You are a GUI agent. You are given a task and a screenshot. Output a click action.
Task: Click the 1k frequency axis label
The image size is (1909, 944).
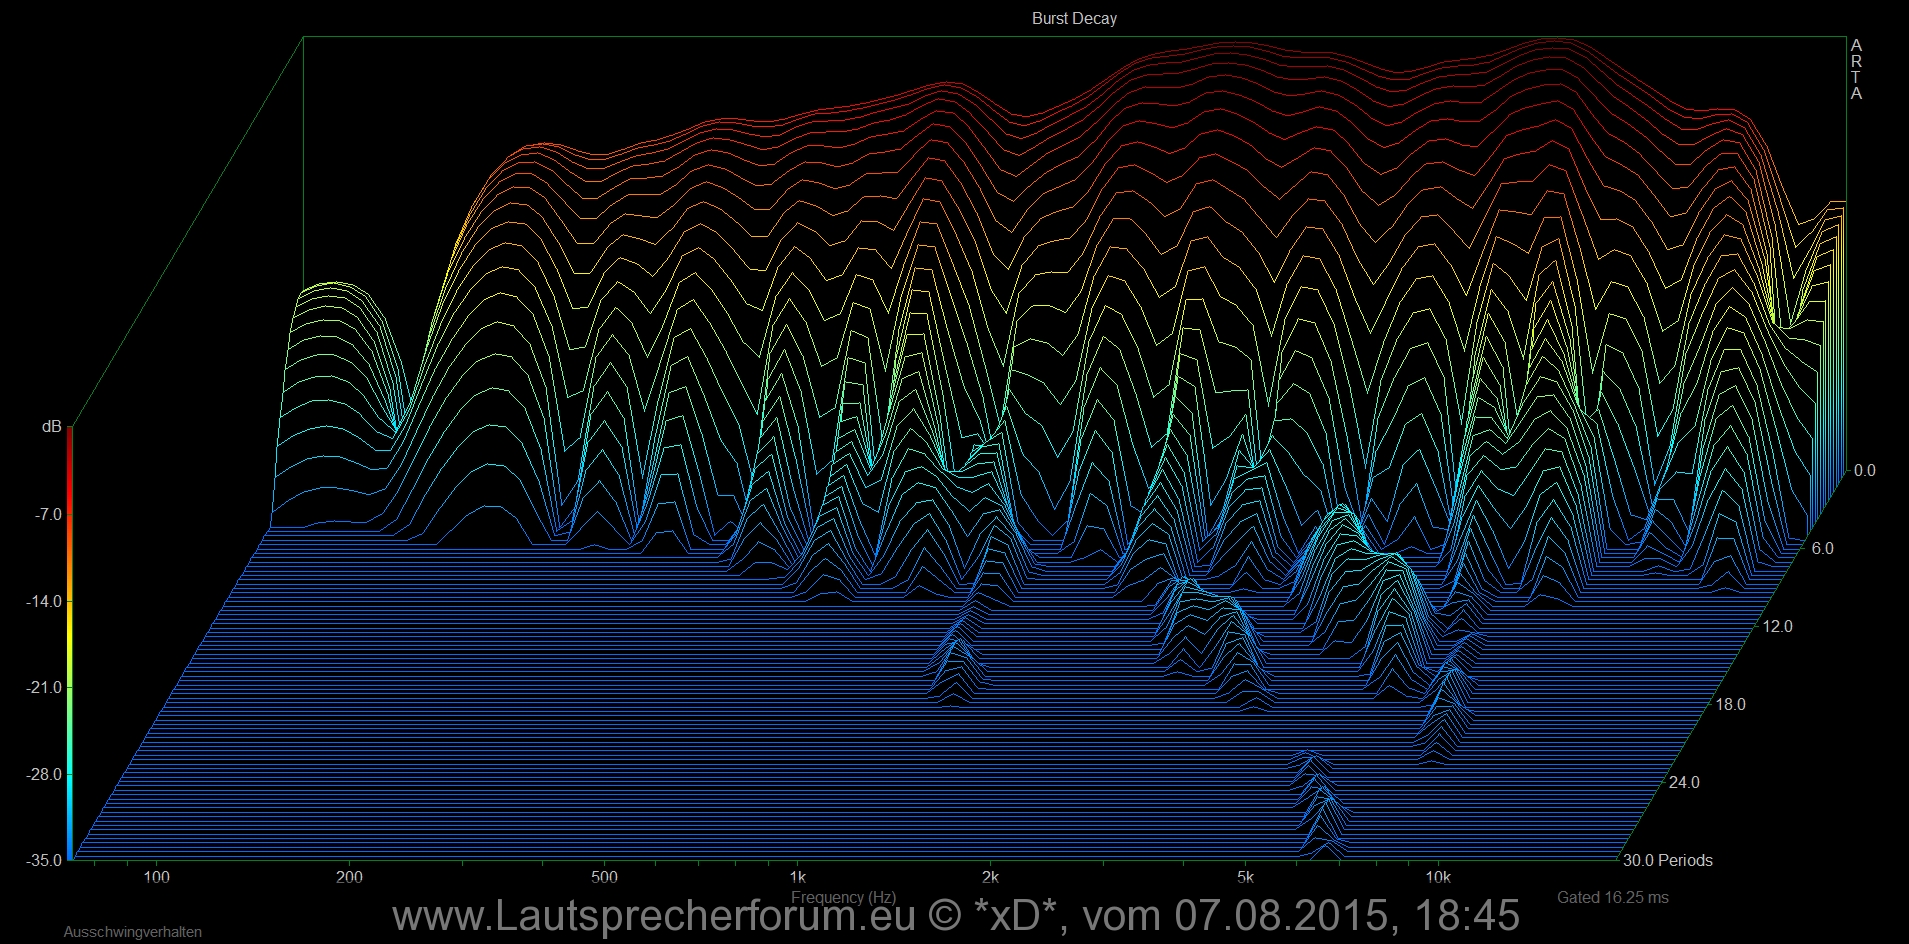(797, 878)
